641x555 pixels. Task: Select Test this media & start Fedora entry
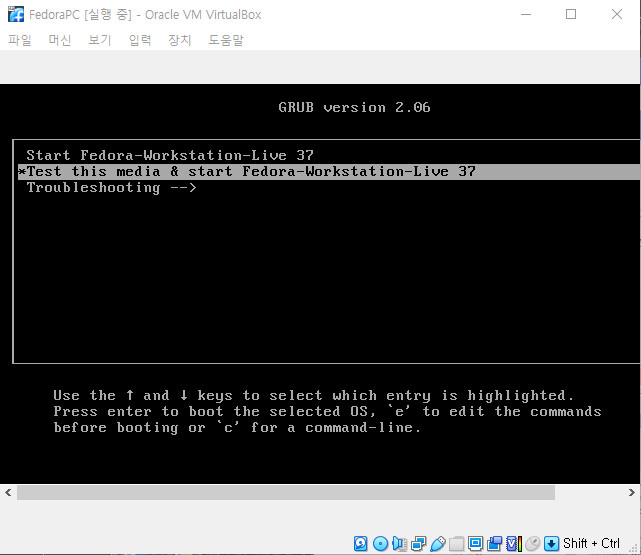coord(329,172)
